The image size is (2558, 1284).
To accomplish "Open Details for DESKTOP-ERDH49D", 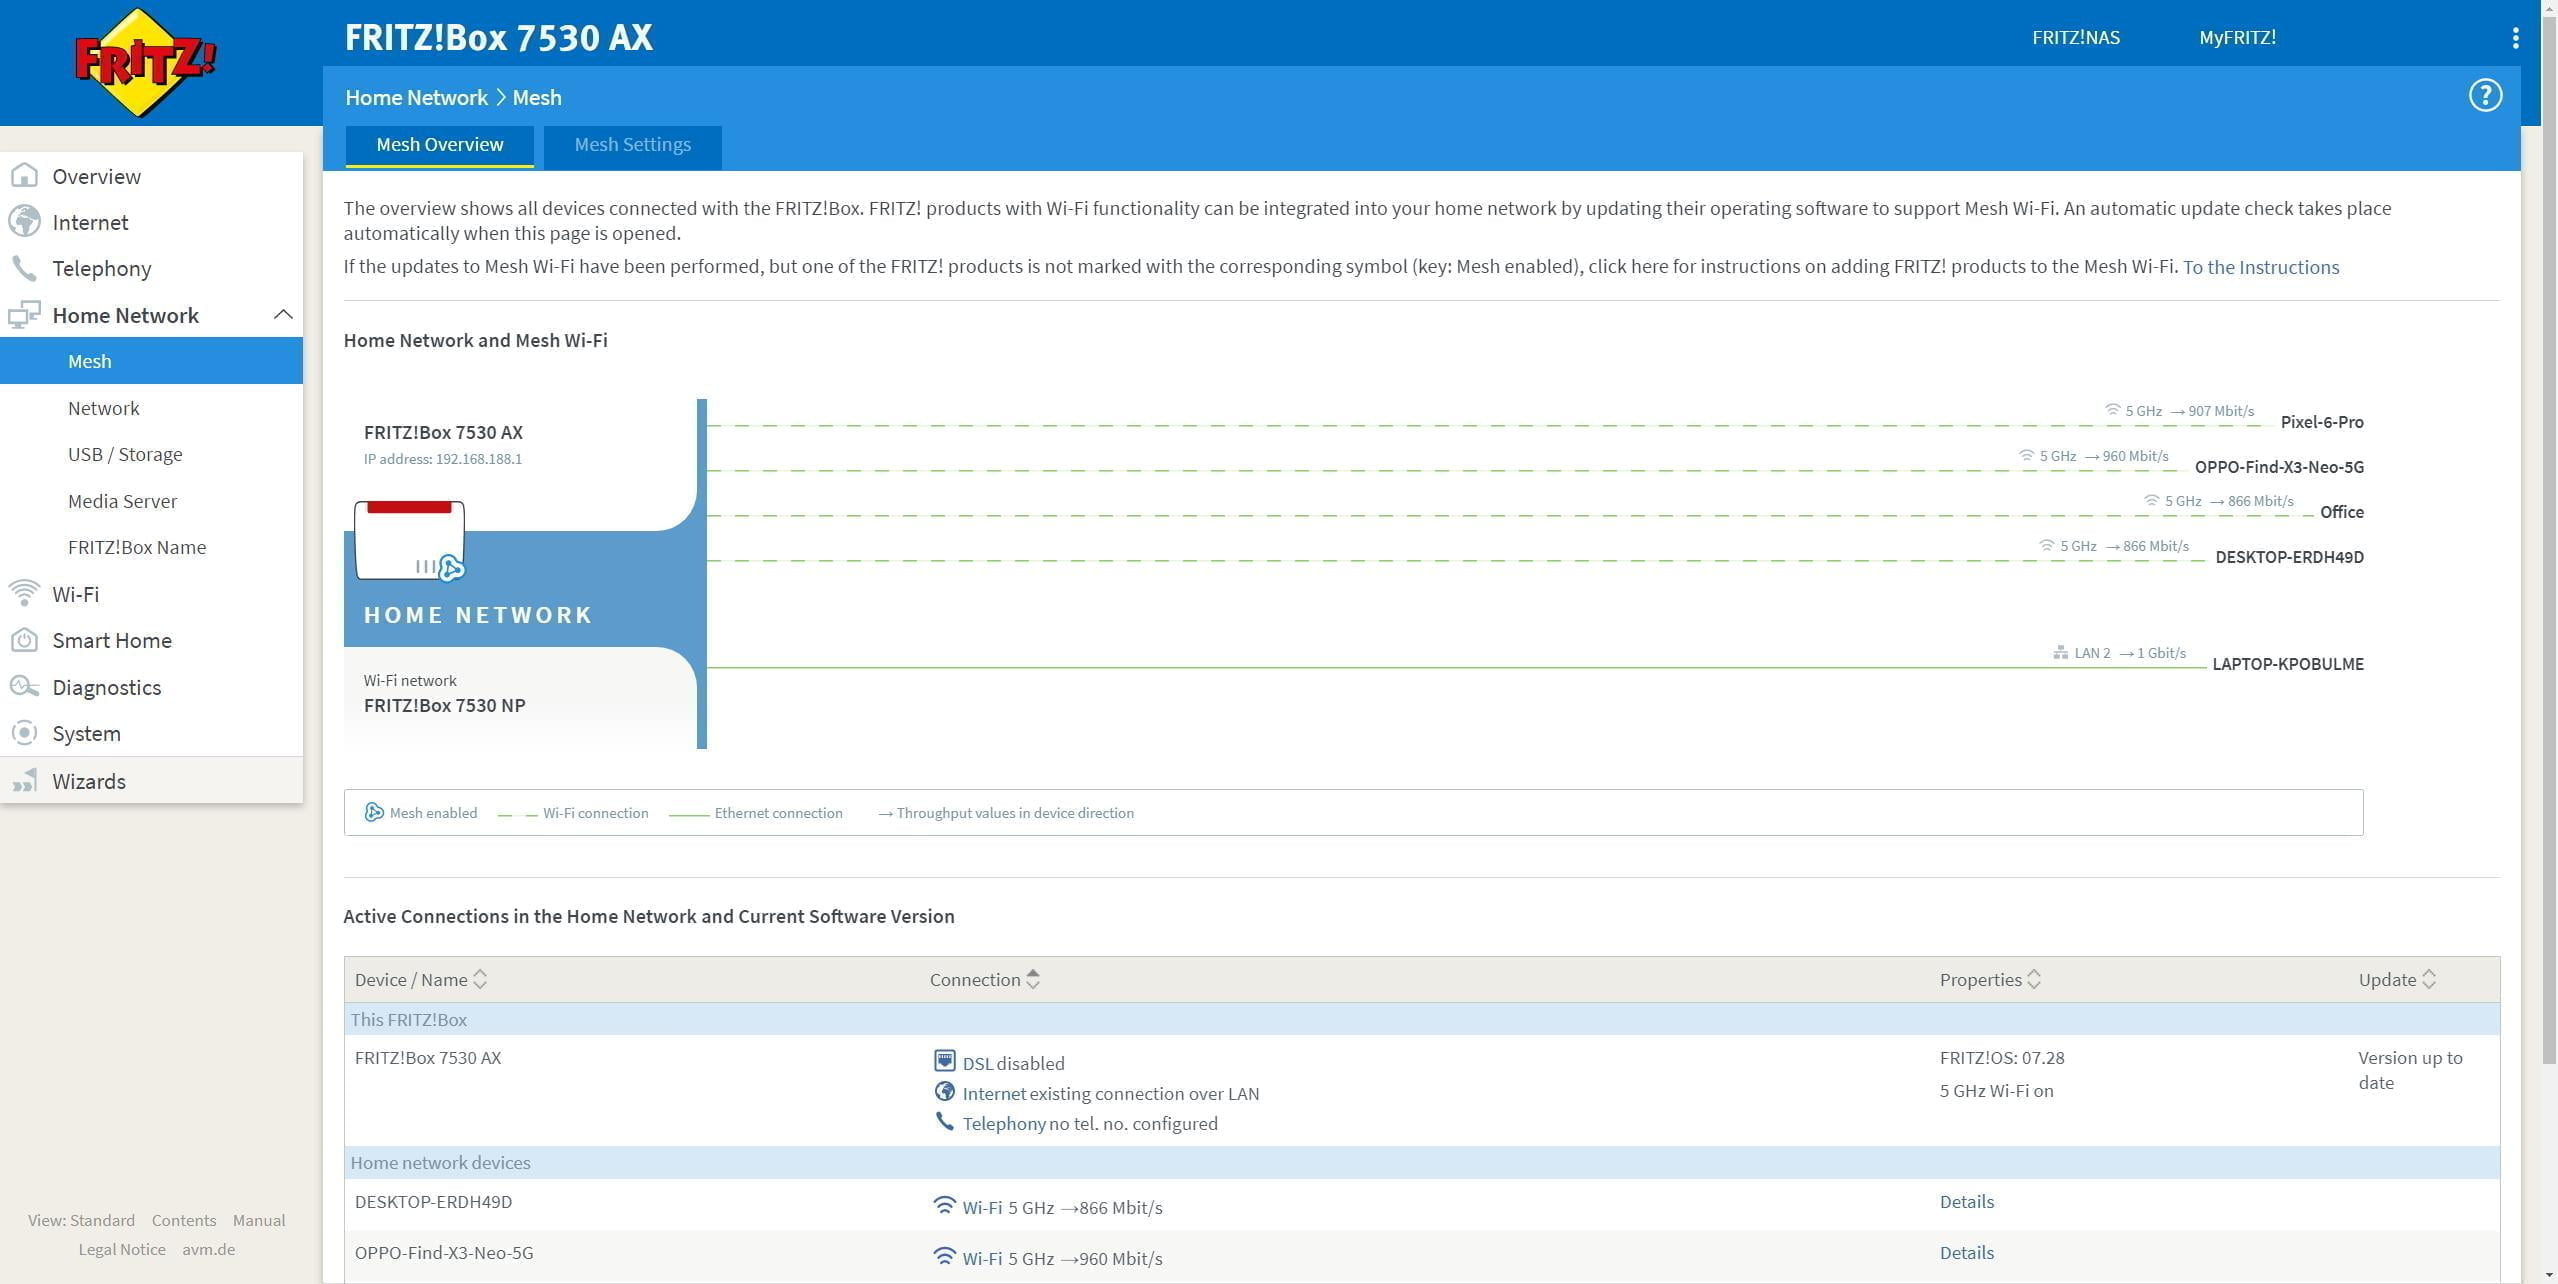I will coord(1966,1202).
